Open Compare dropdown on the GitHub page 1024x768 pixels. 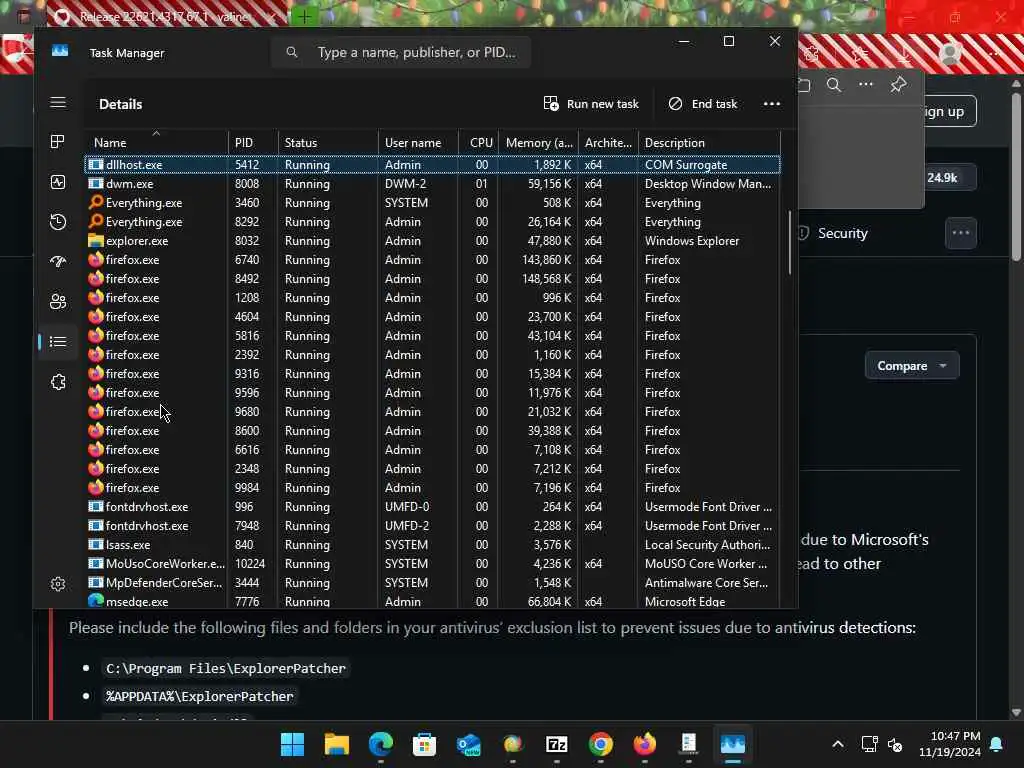pos(912,366)
